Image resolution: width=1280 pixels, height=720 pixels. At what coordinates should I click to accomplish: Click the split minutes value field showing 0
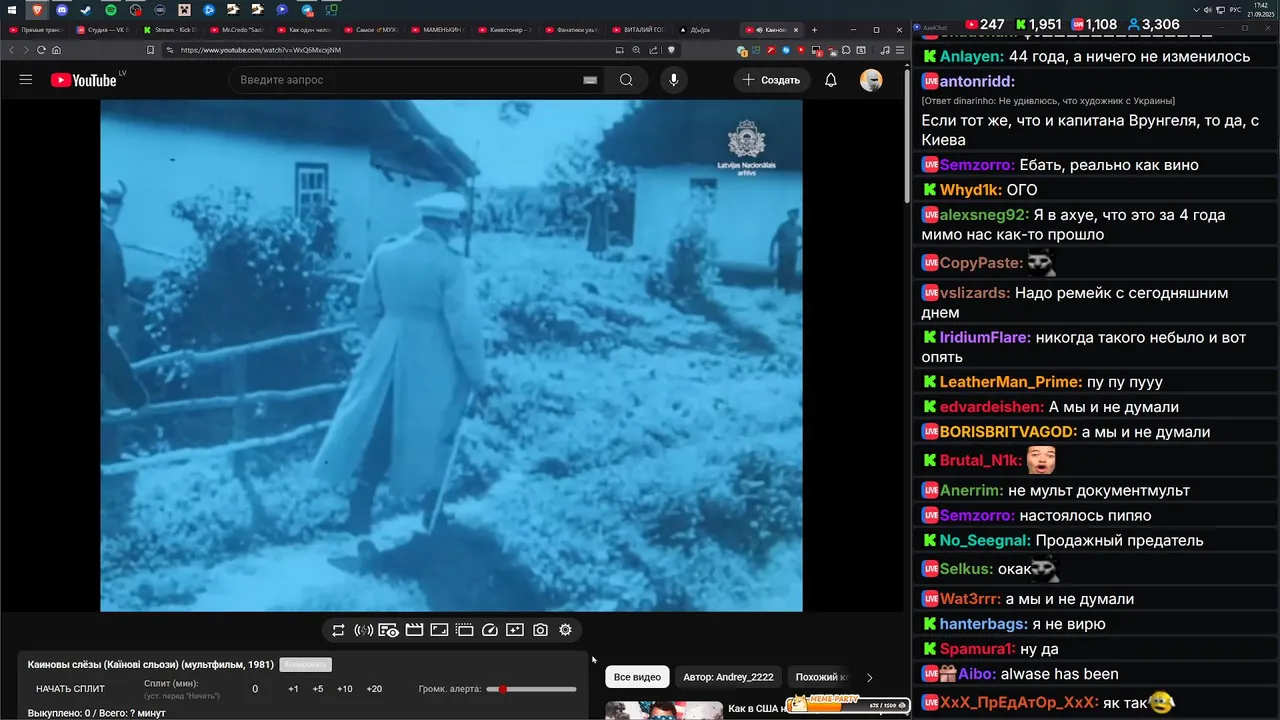pos(255,689)
